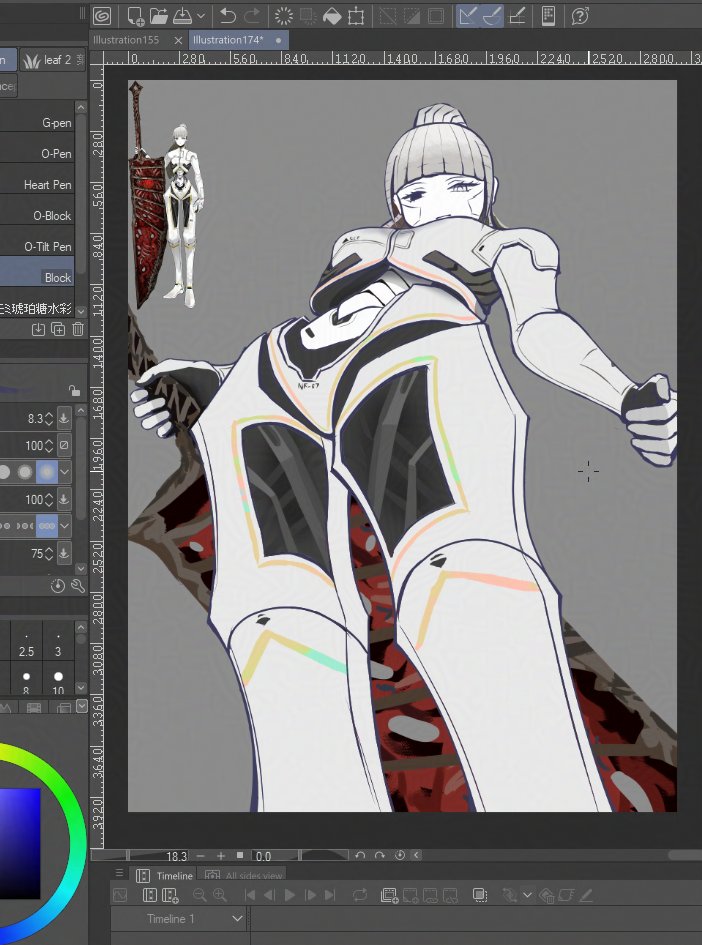The height and width of the screenshot is (945, 702).
Task: Open dynamics for the 75 setting
Action: click(64, 553)
